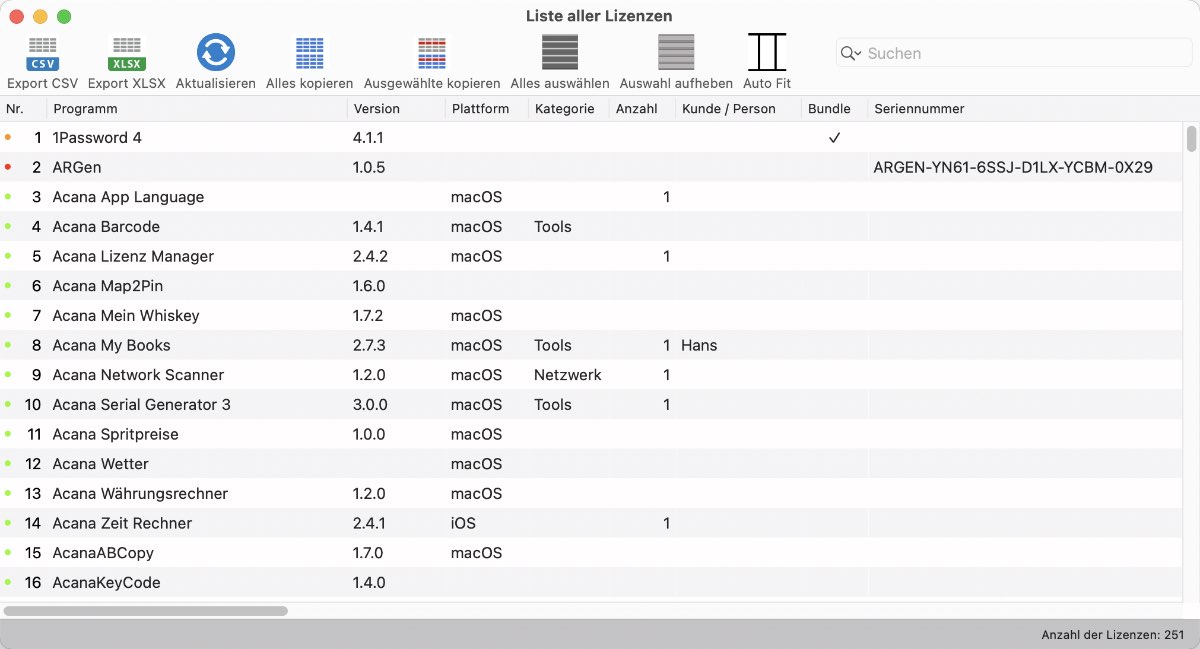Select Acana My Books entry
1200x649 pixels.
(x=592, y=345)
